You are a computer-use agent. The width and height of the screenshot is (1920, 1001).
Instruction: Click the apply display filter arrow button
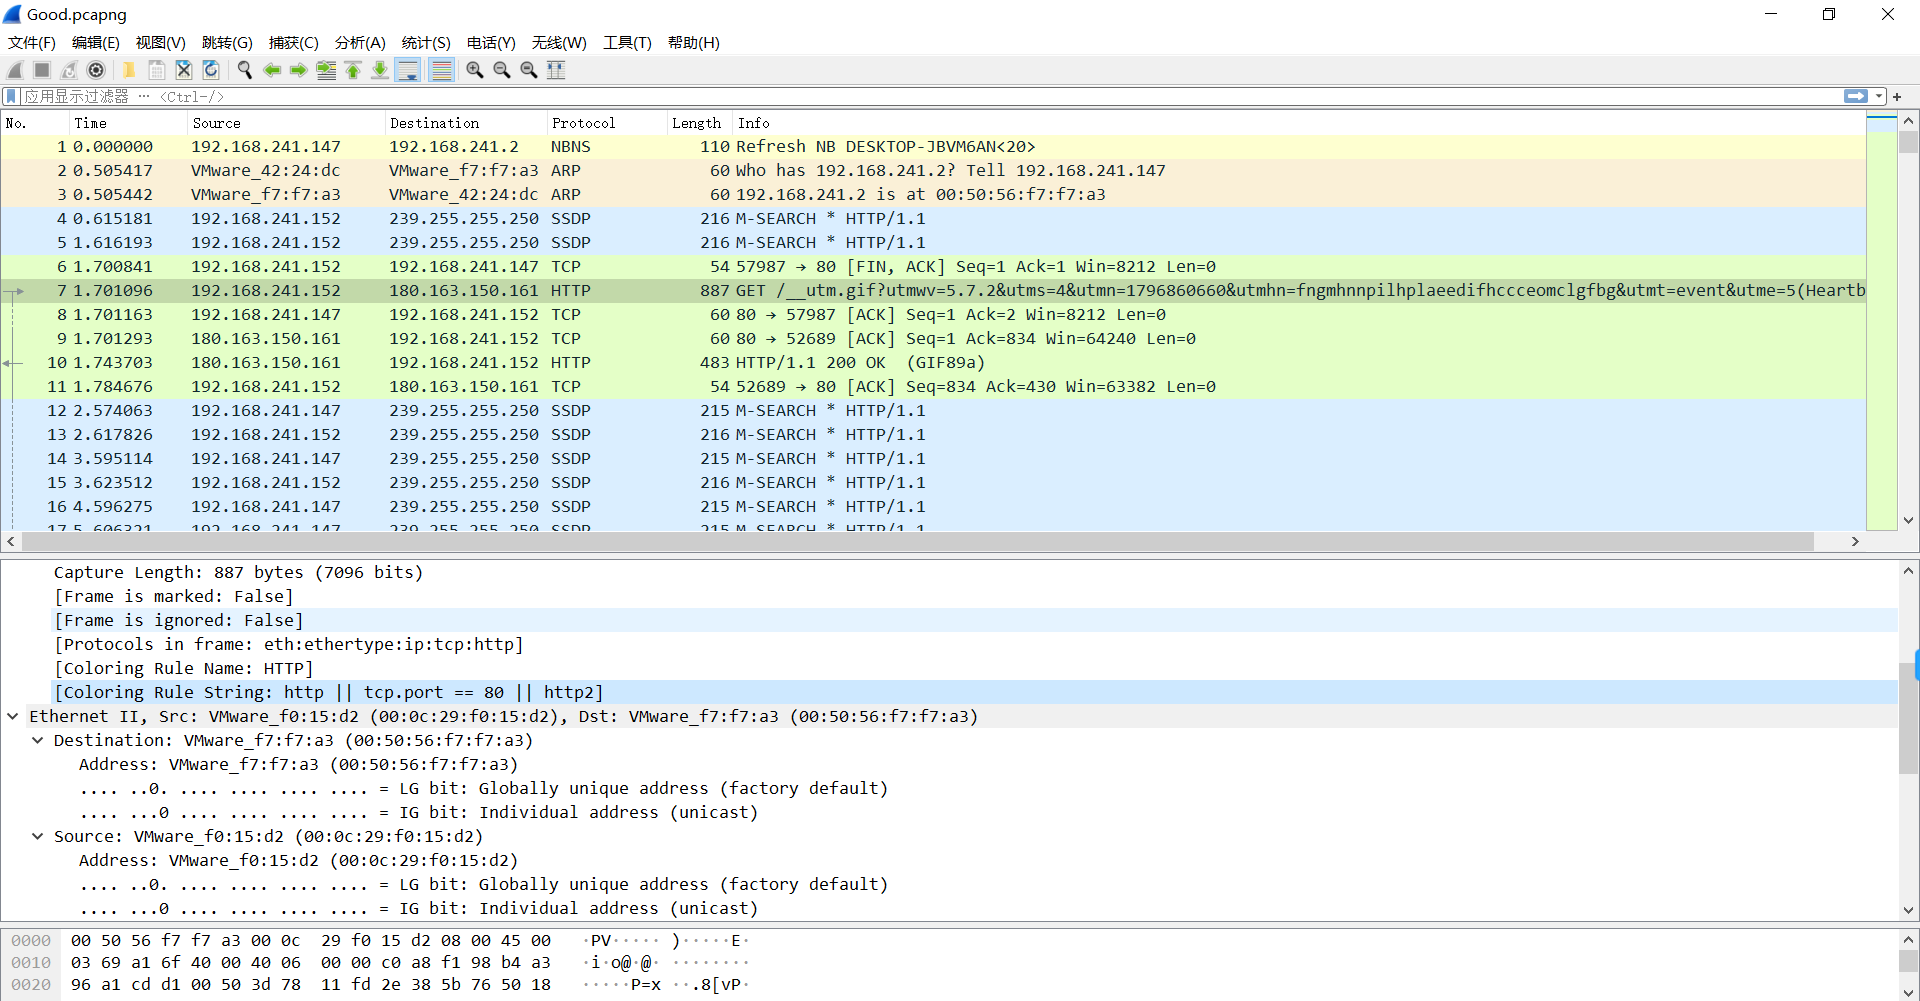(x=1856, y=96)
